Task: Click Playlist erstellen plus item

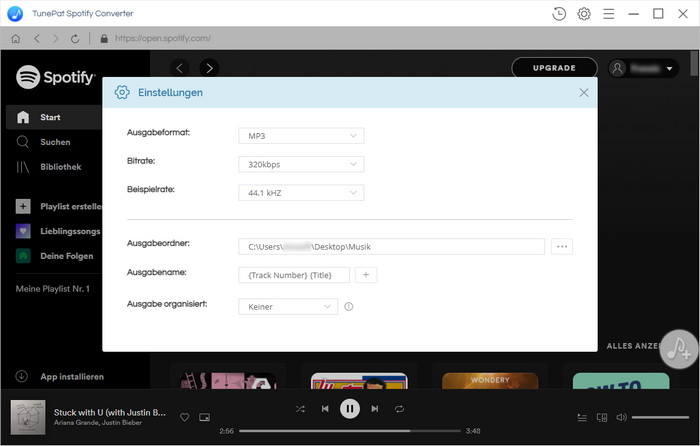Action: coord(58,206)
